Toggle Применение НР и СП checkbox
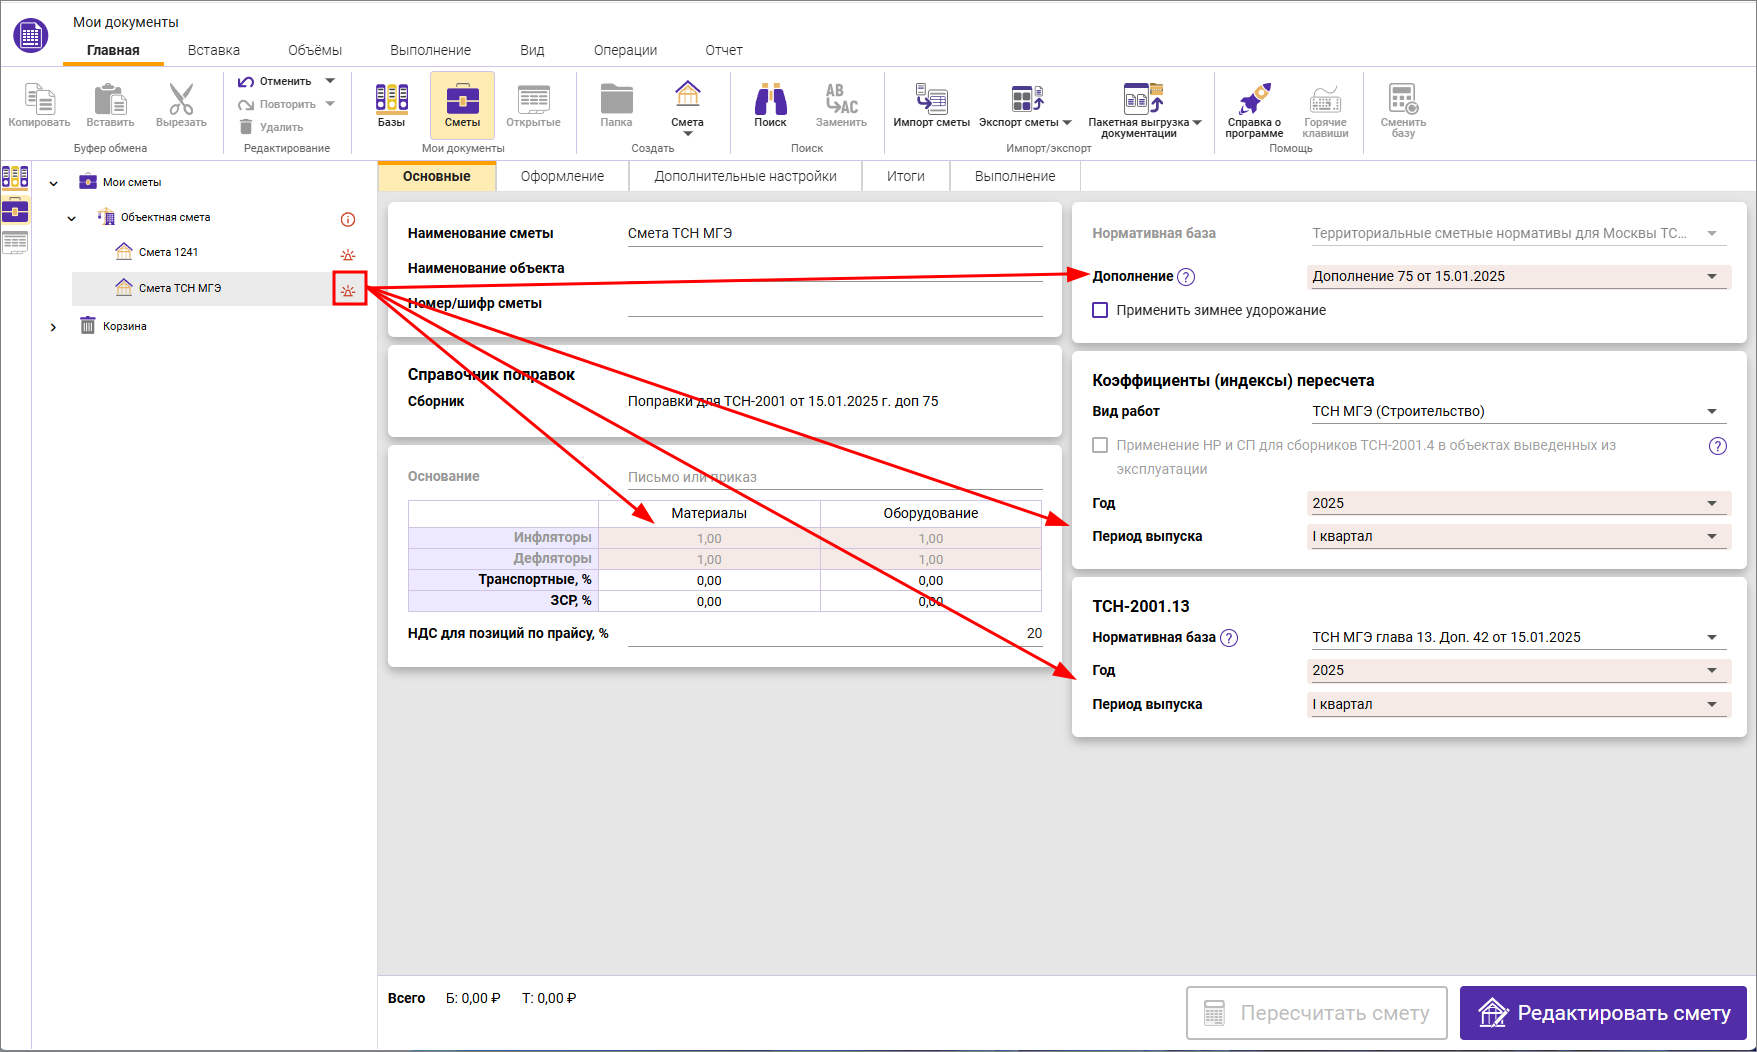The image size is (1757, 1052). (1100, 445)
